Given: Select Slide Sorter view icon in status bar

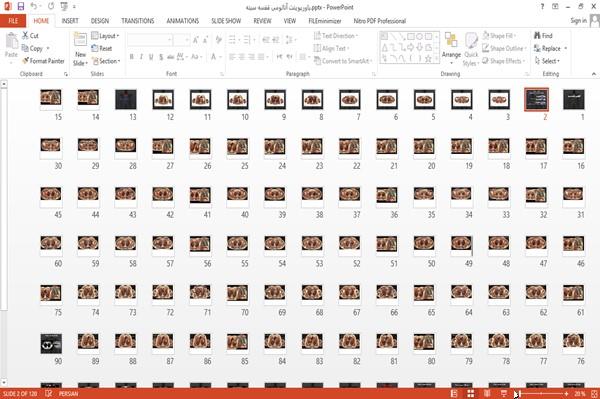Looking at the screenshot, I should (x=471, y=393).
